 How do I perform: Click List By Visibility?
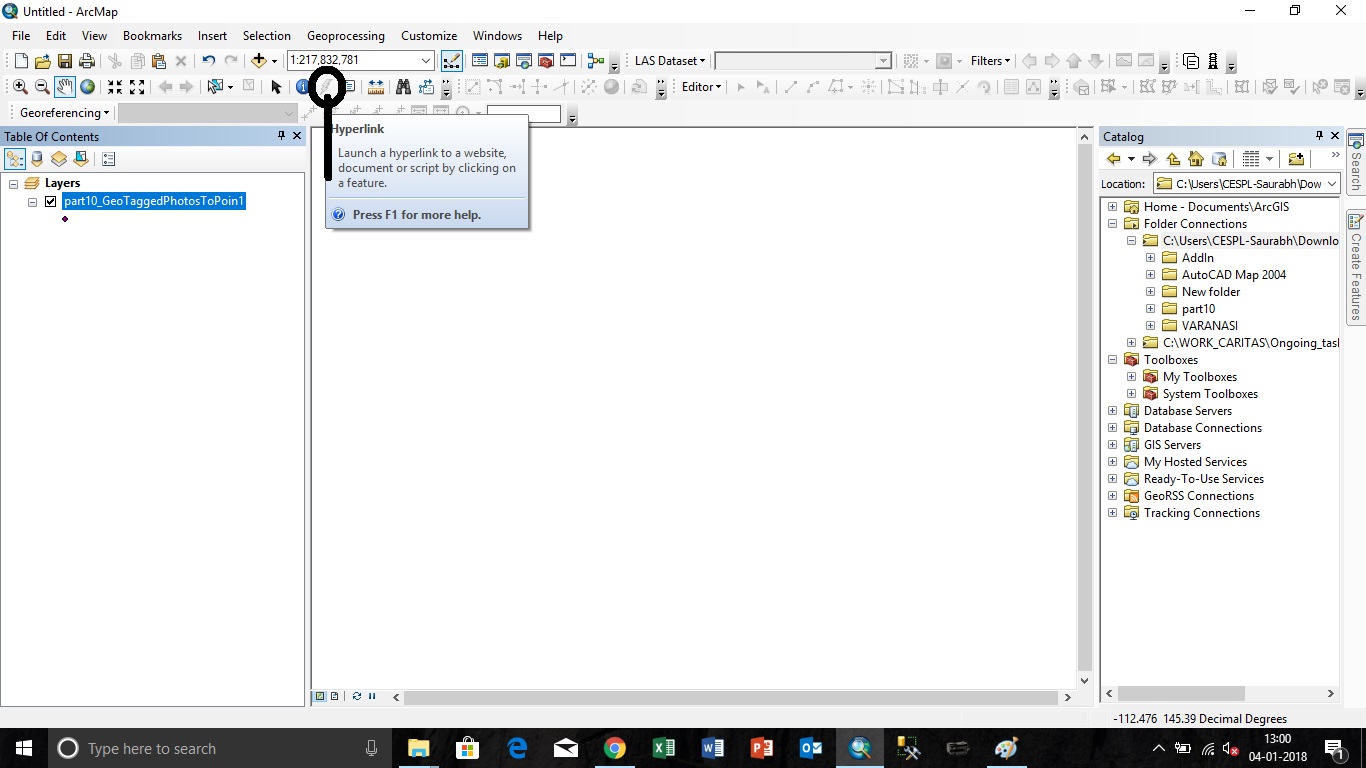59,159
